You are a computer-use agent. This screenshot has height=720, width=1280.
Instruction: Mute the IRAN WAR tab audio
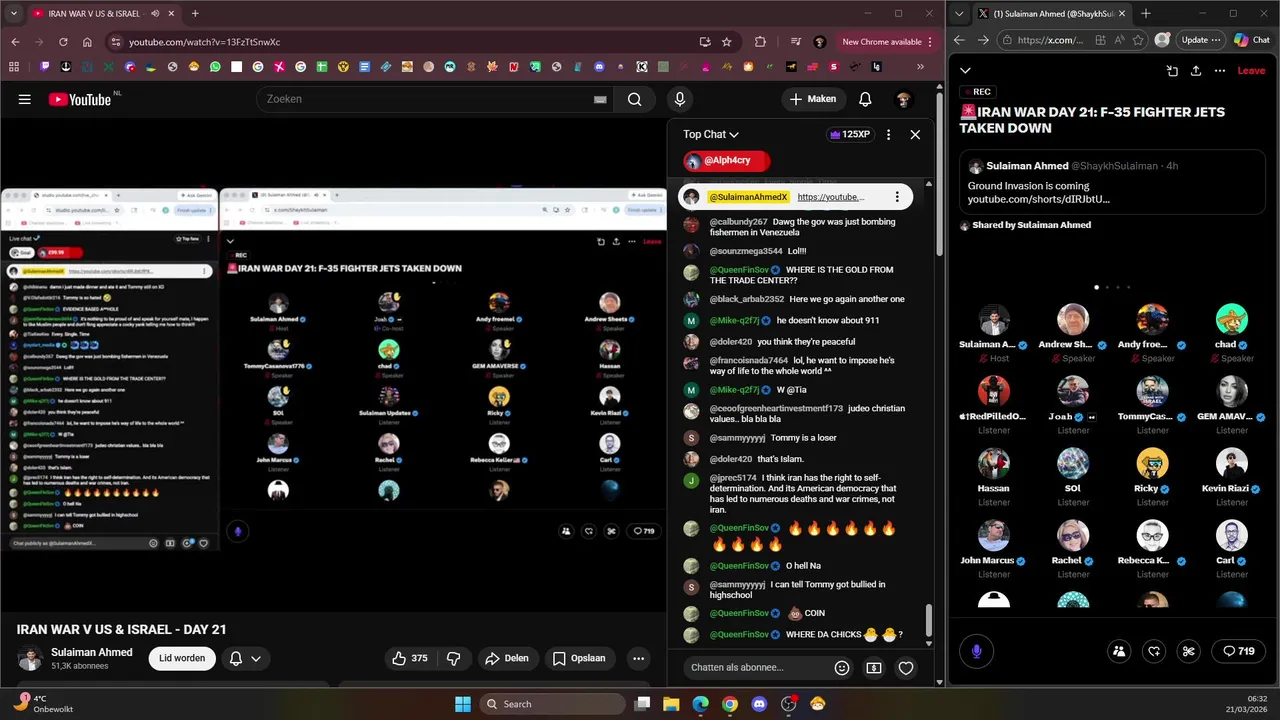click(x=155, y=14)
